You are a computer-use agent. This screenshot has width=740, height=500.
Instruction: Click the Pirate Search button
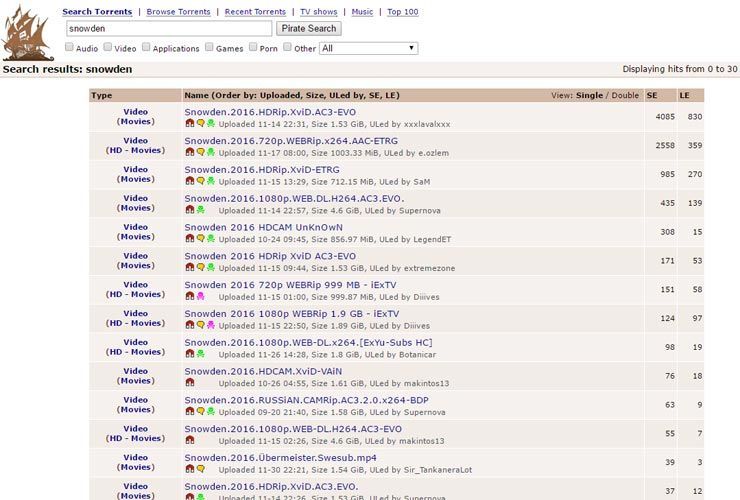[x=309, y=28]
